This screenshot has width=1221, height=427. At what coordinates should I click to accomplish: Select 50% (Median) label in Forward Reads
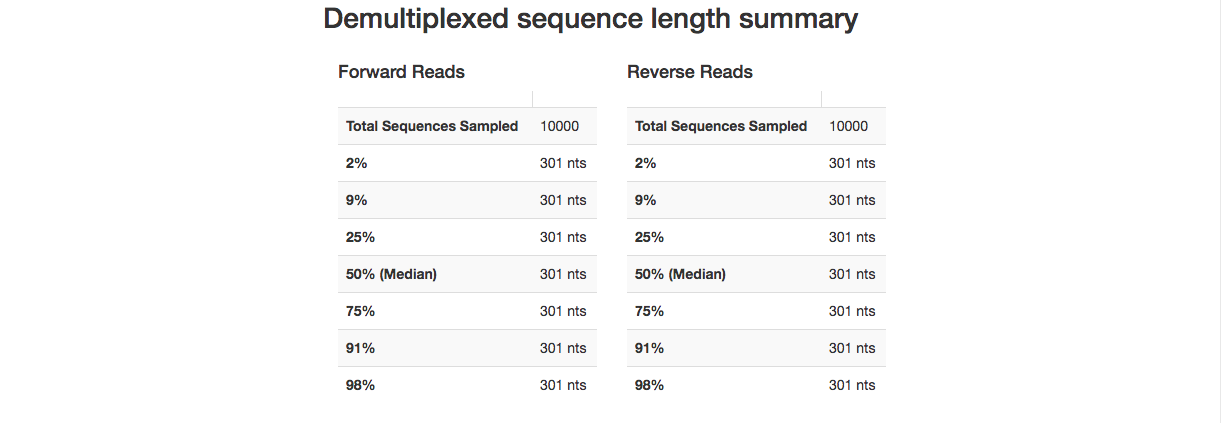pos(391,274)
